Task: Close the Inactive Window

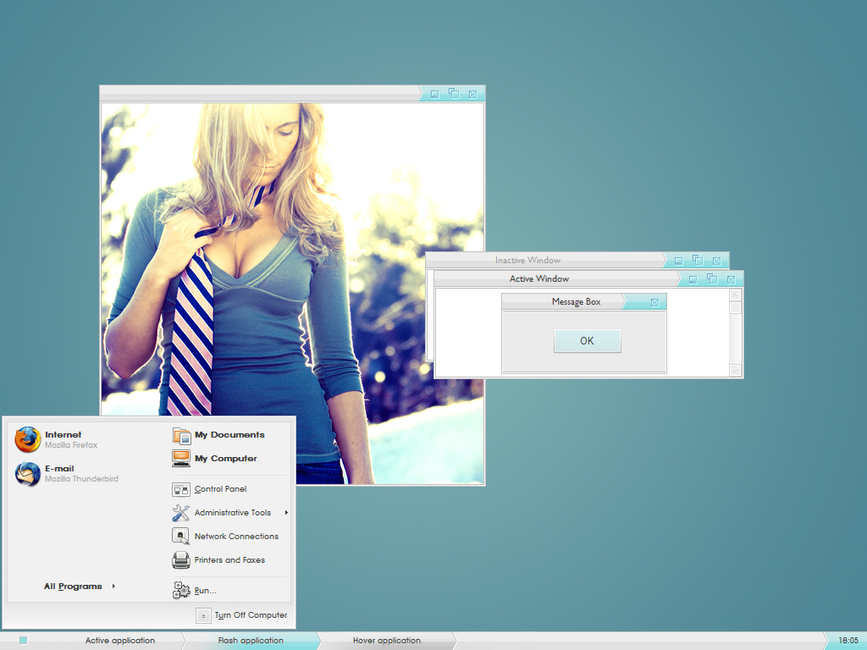Action: tap(717, 260)
